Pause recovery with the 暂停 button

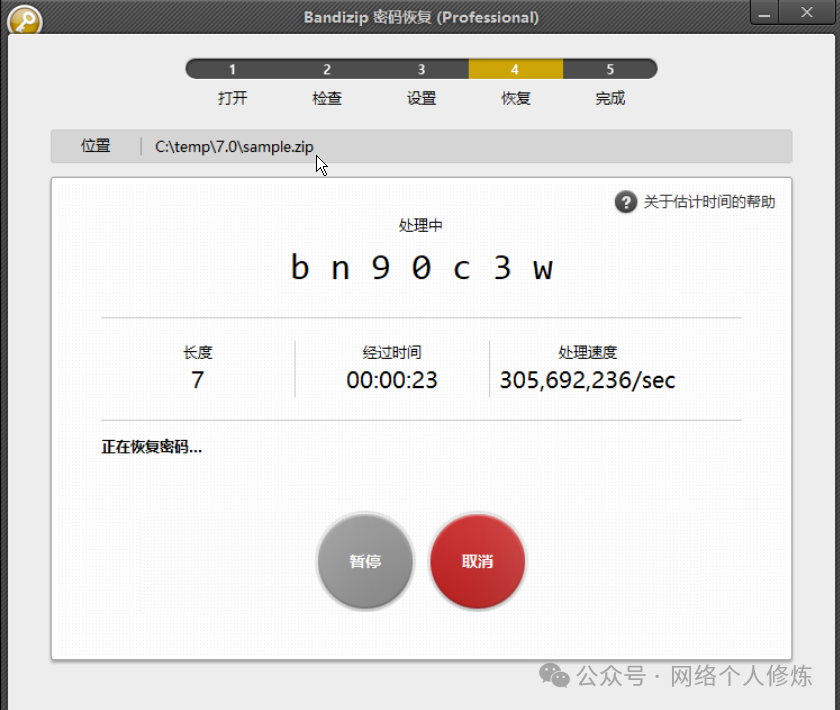pyautogui.click(x=365, y=561)
